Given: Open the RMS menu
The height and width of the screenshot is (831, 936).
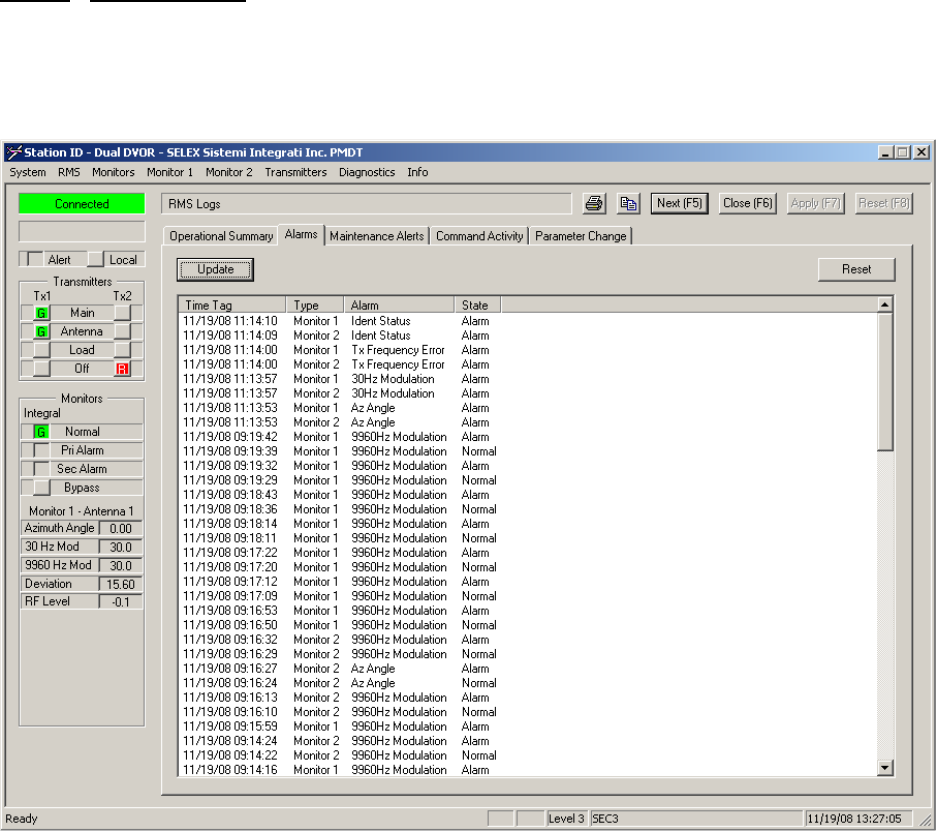Looking at the screenshot, I should [x=69, y=173].
